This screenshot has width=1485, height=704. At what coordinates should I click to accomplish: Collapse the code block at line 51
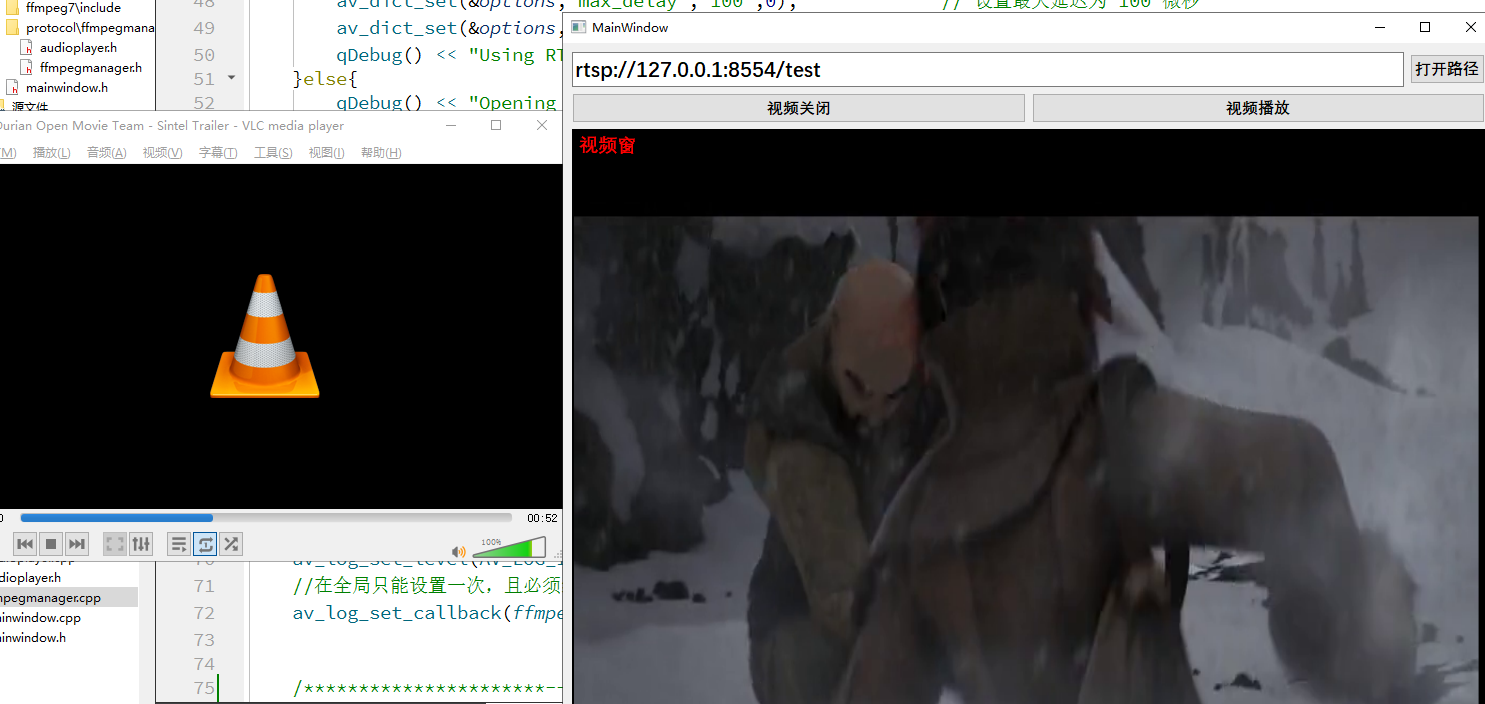(x=229, y=76)
